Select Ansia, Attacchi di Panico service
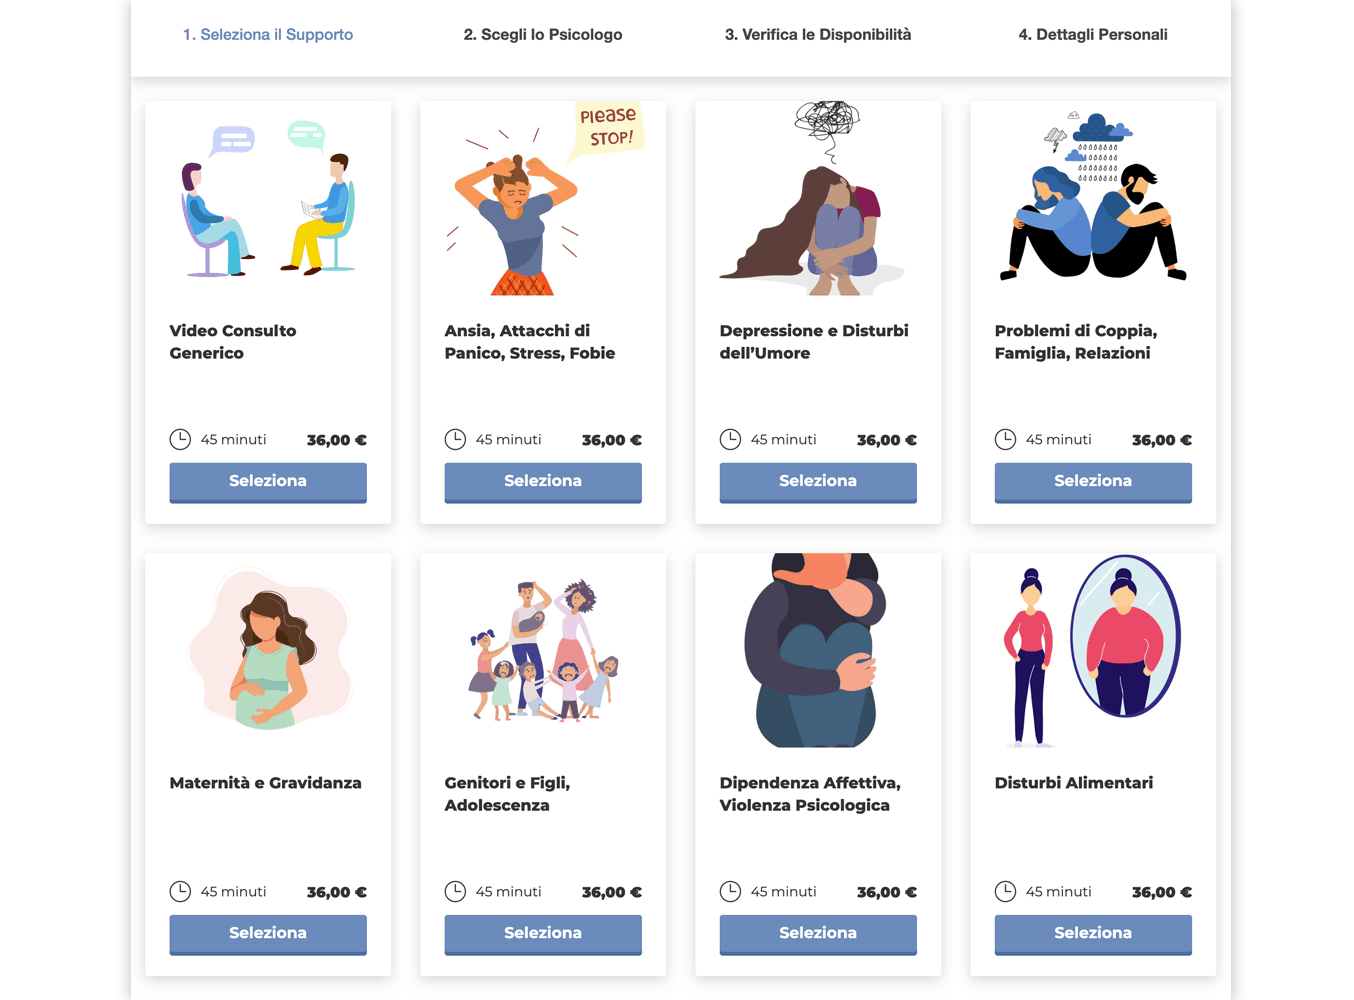Image resolution: width=1354 pixels, height=1000 pixels. click(x=543, y=482)
